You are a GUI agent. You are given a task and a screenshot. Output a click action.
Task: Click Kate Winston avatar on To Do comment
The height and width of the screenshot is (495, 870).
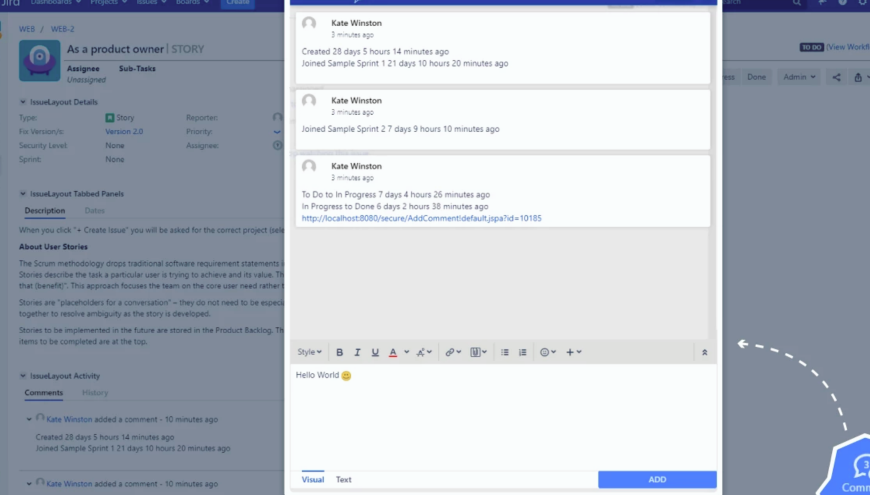click(x=309, y=166)
